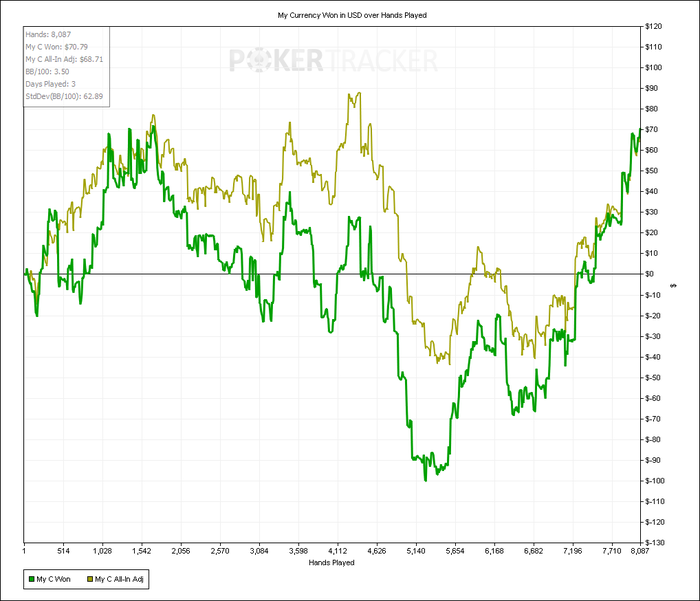Click the 1,028 x-axis tick label

point(102,551)
